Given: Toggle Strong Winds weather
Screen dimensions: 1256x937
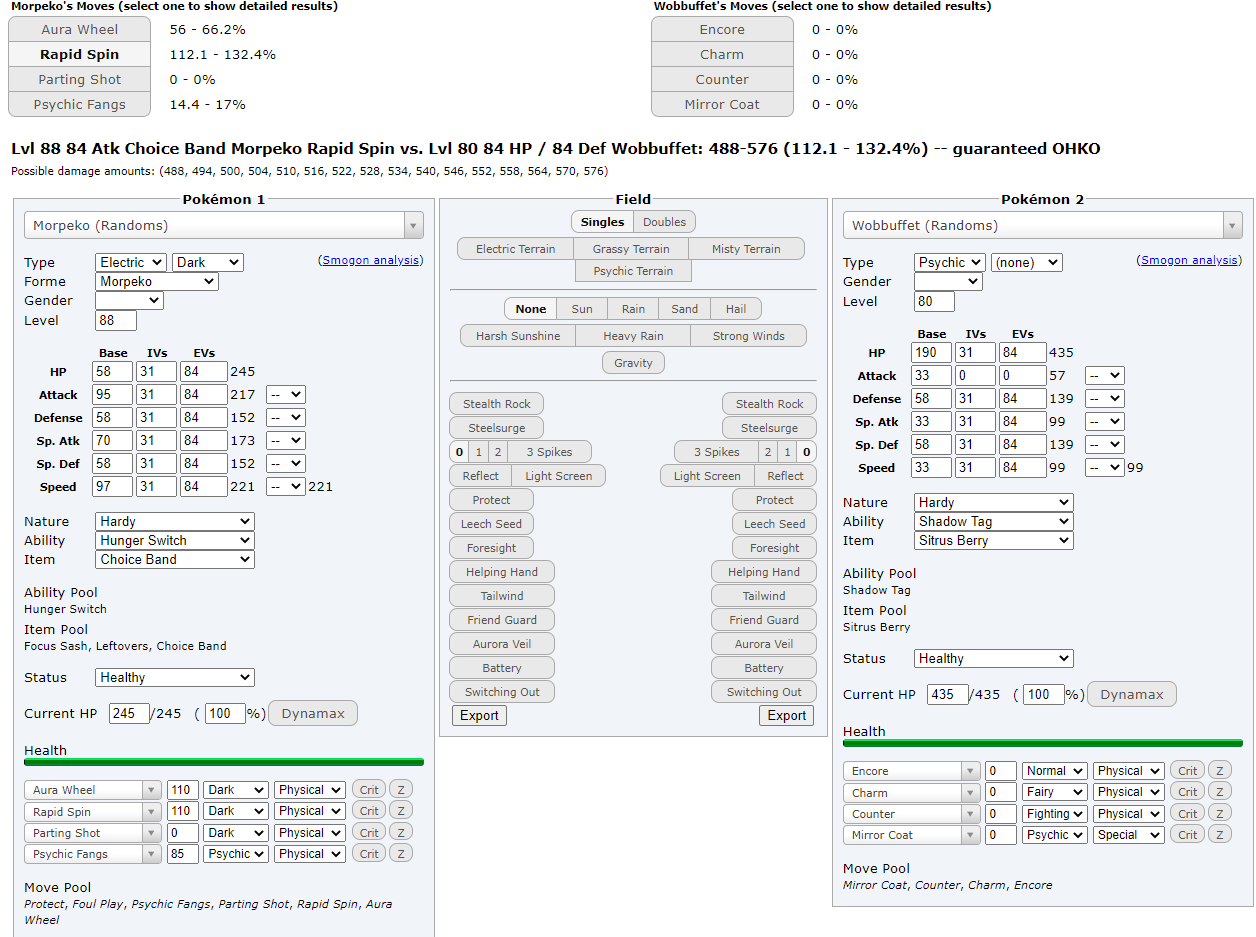Looking at the screenshot, I should pyautogui.click(x=748, y=336).
